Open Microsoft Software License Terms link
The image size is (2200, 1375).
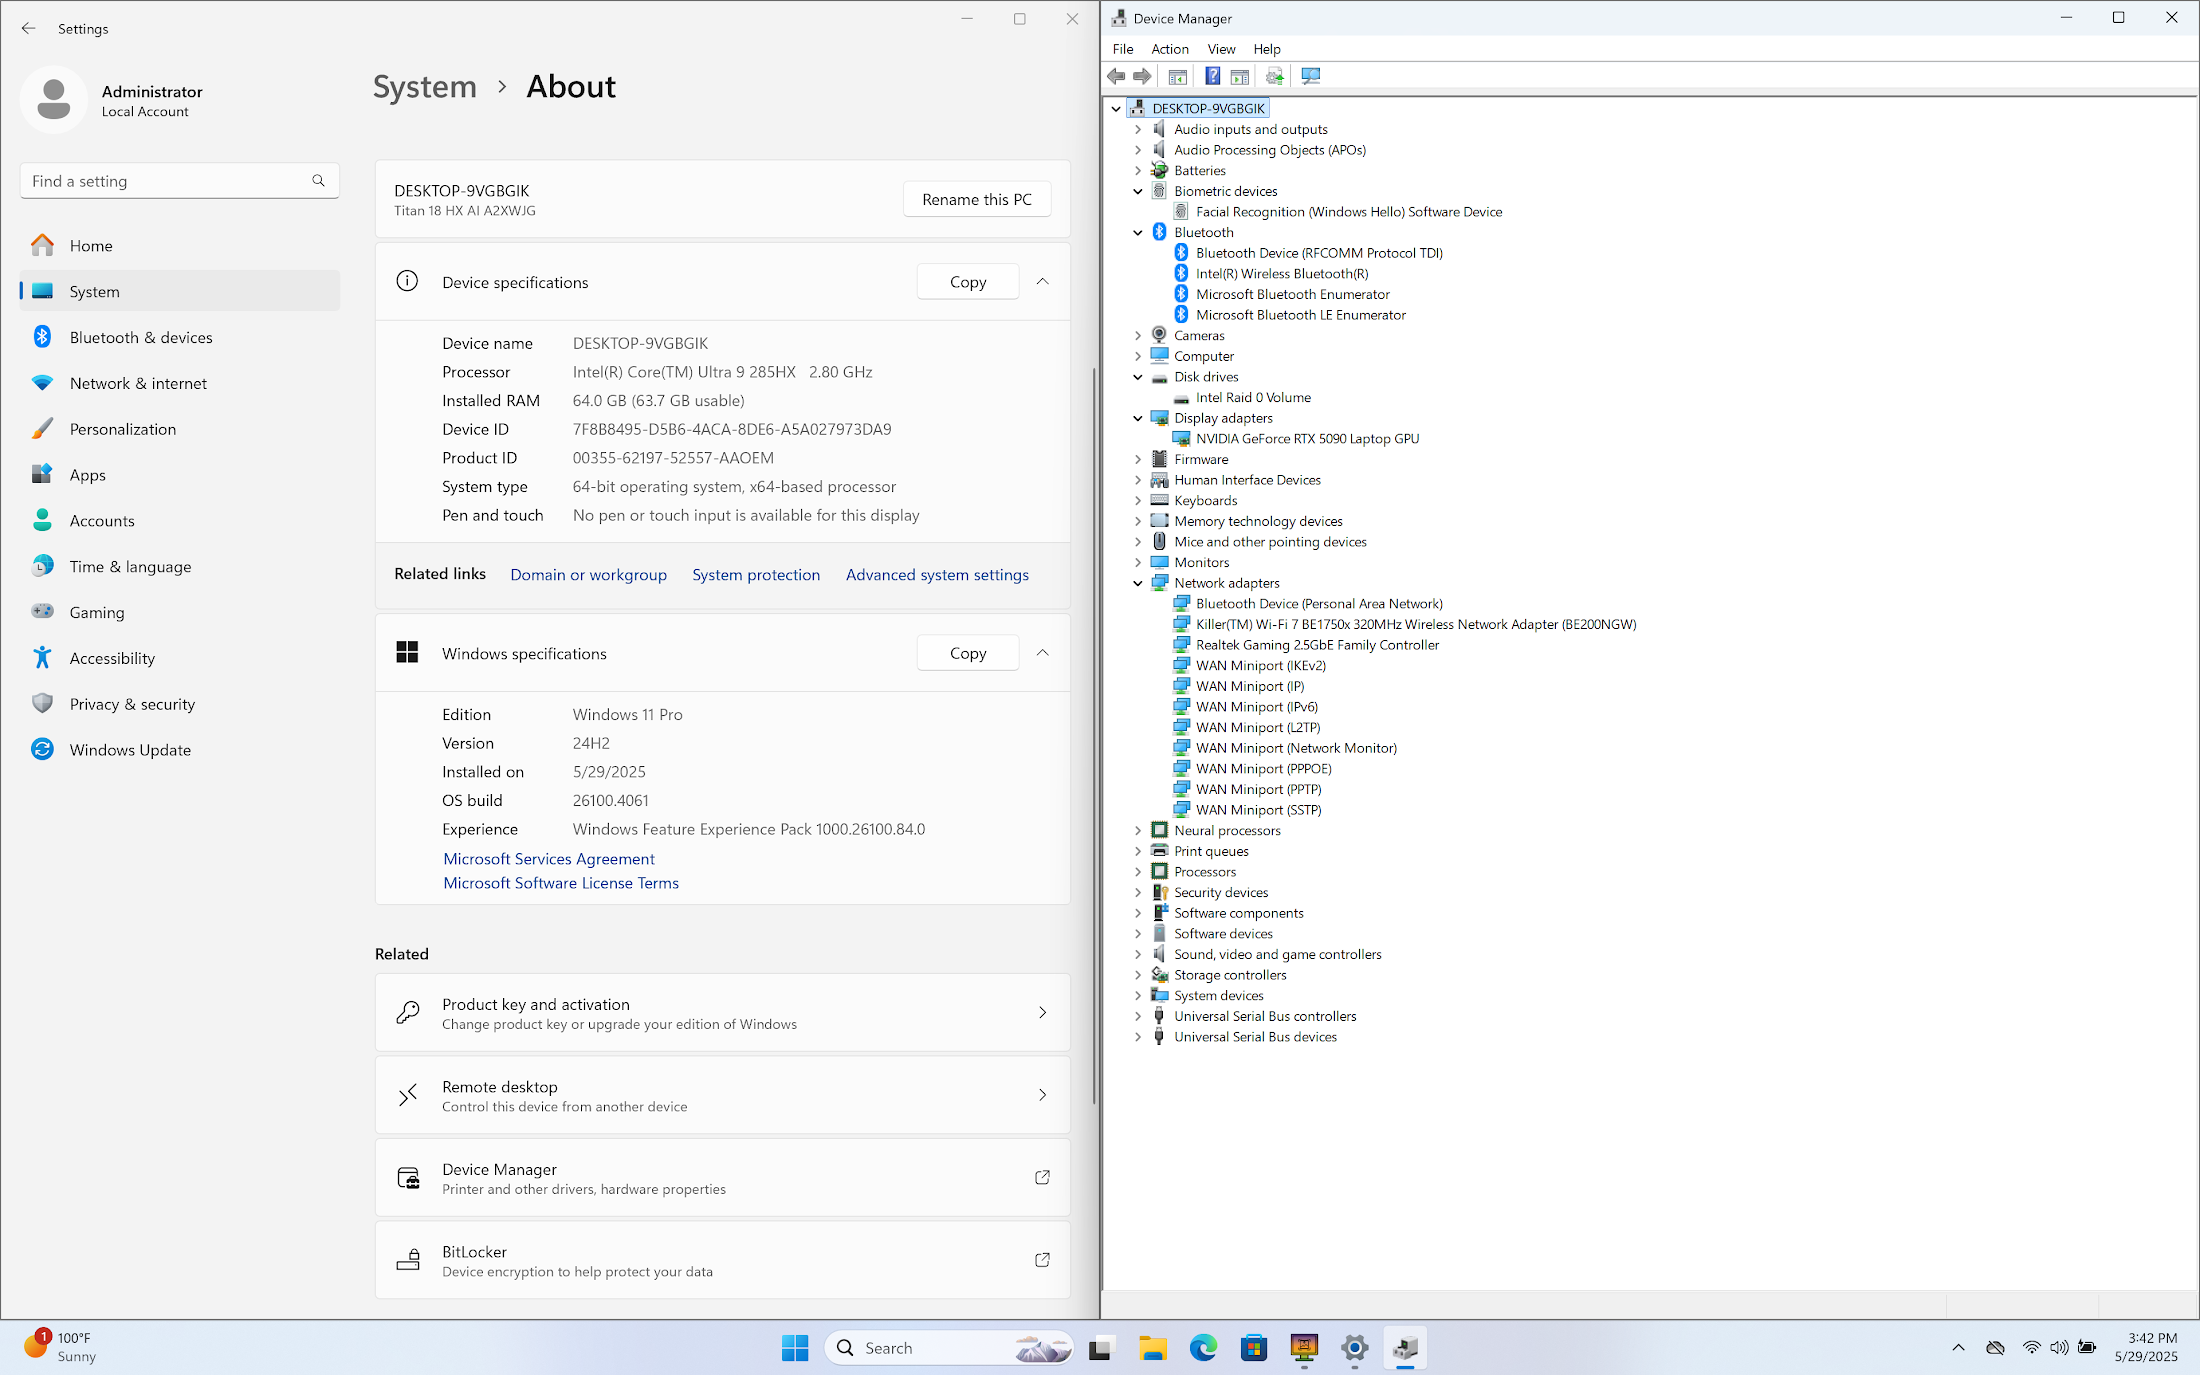tap(561, 883)
